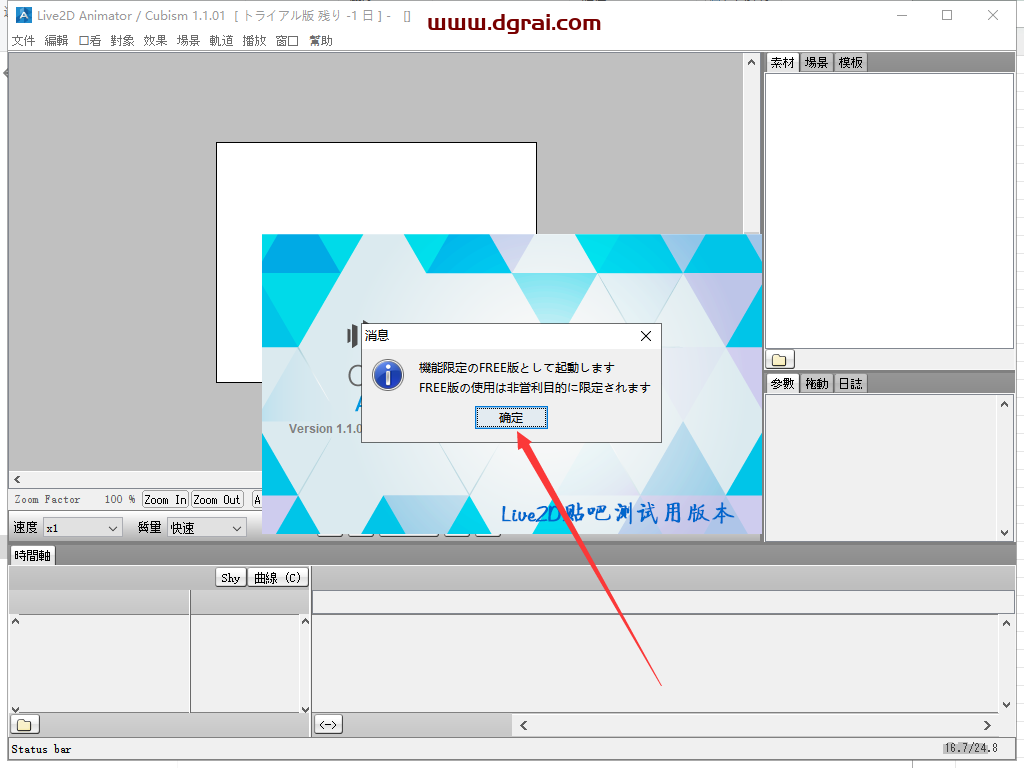Click timeline horizontal scrollbar right arrow
Image resolution: width=1024 pixels, height=768 pixels.
(987, 726)
